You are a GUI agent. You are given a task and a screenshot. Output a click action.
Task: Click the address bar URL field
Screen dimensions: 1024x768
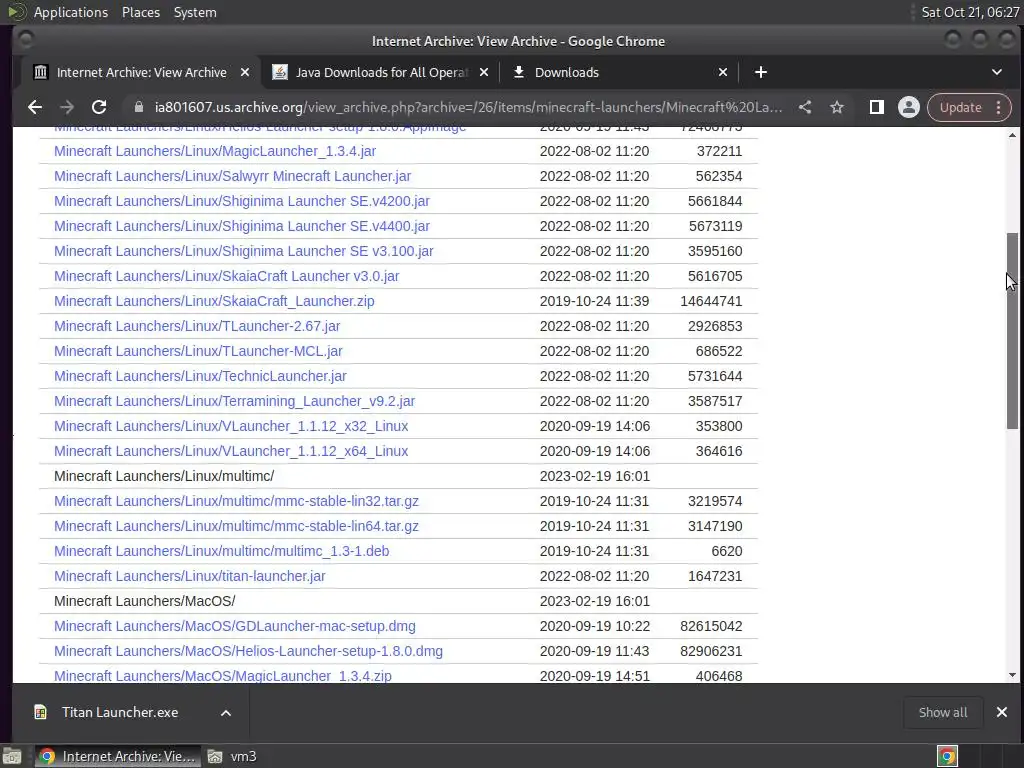click(x=468, y=107)
